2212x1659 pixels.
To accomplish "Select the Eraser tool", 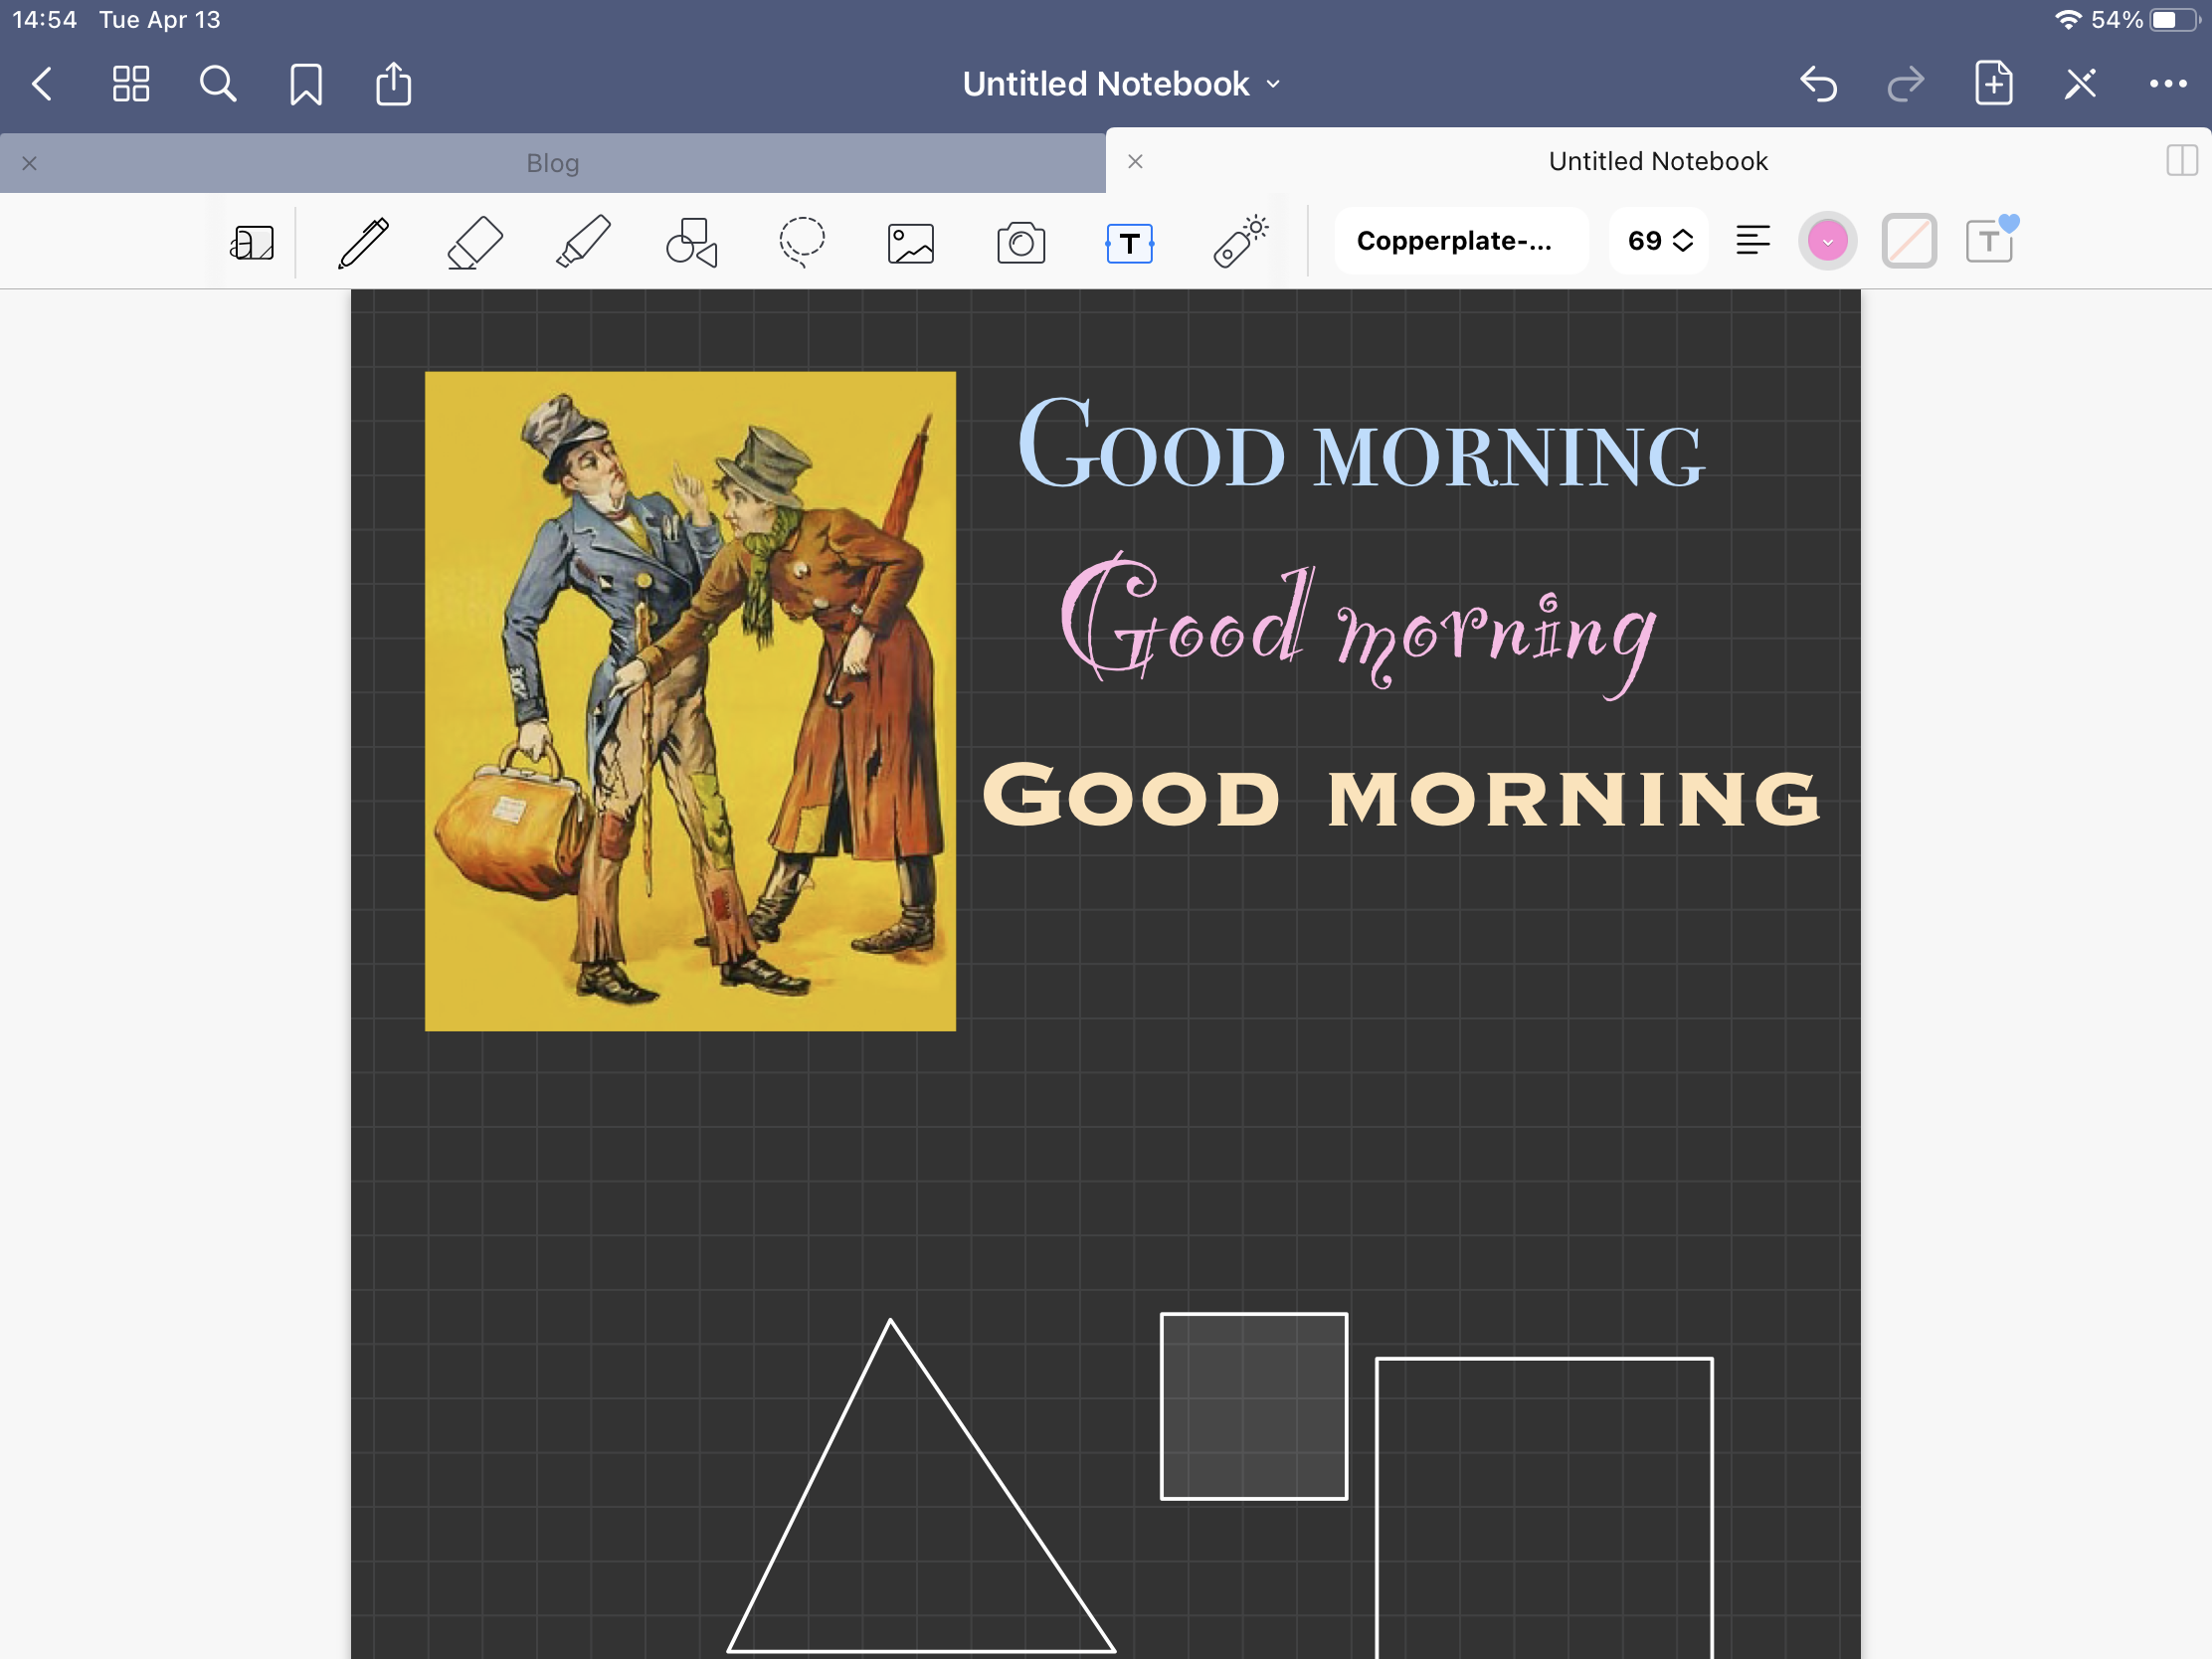I will pyautogui.click(x=474, y=242).
